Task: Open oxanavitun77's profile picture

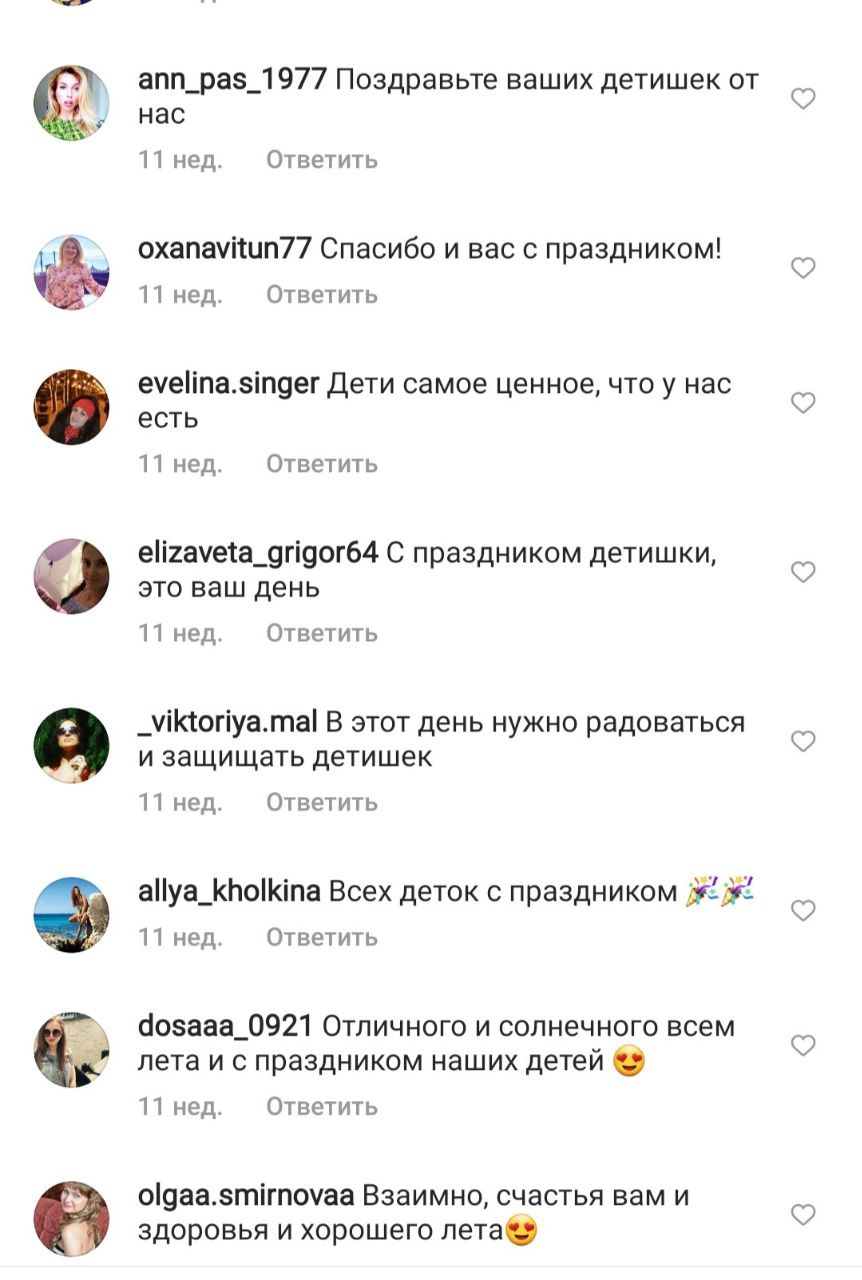Action: click(x=71, y=272)
